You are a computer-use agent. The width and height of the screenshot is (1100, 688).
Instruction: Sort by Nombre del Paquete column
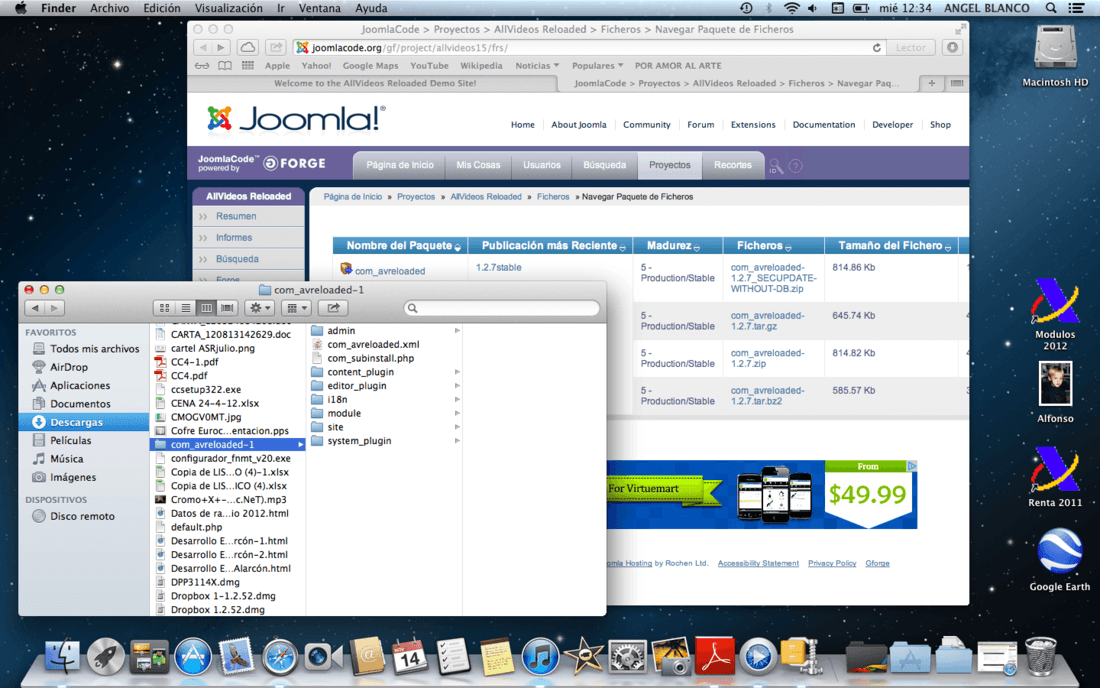(x=399, y=245)
